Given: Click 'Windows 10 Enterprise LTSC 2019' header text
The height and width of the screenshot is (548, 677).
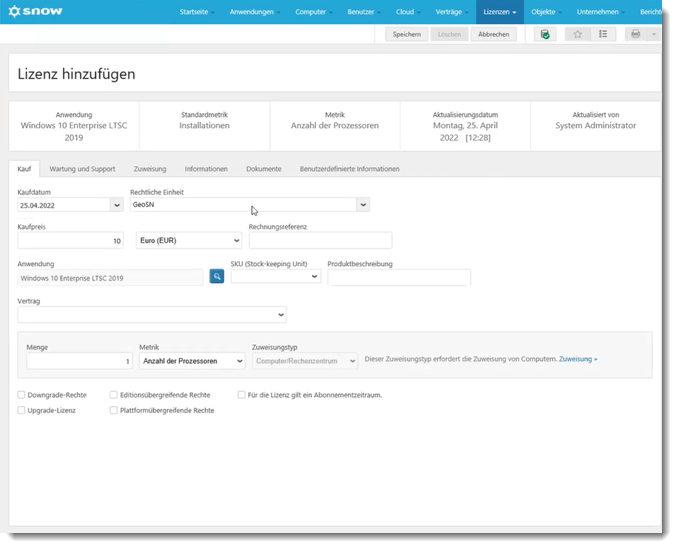Looking at the screenshot, I should pos(74,131).
